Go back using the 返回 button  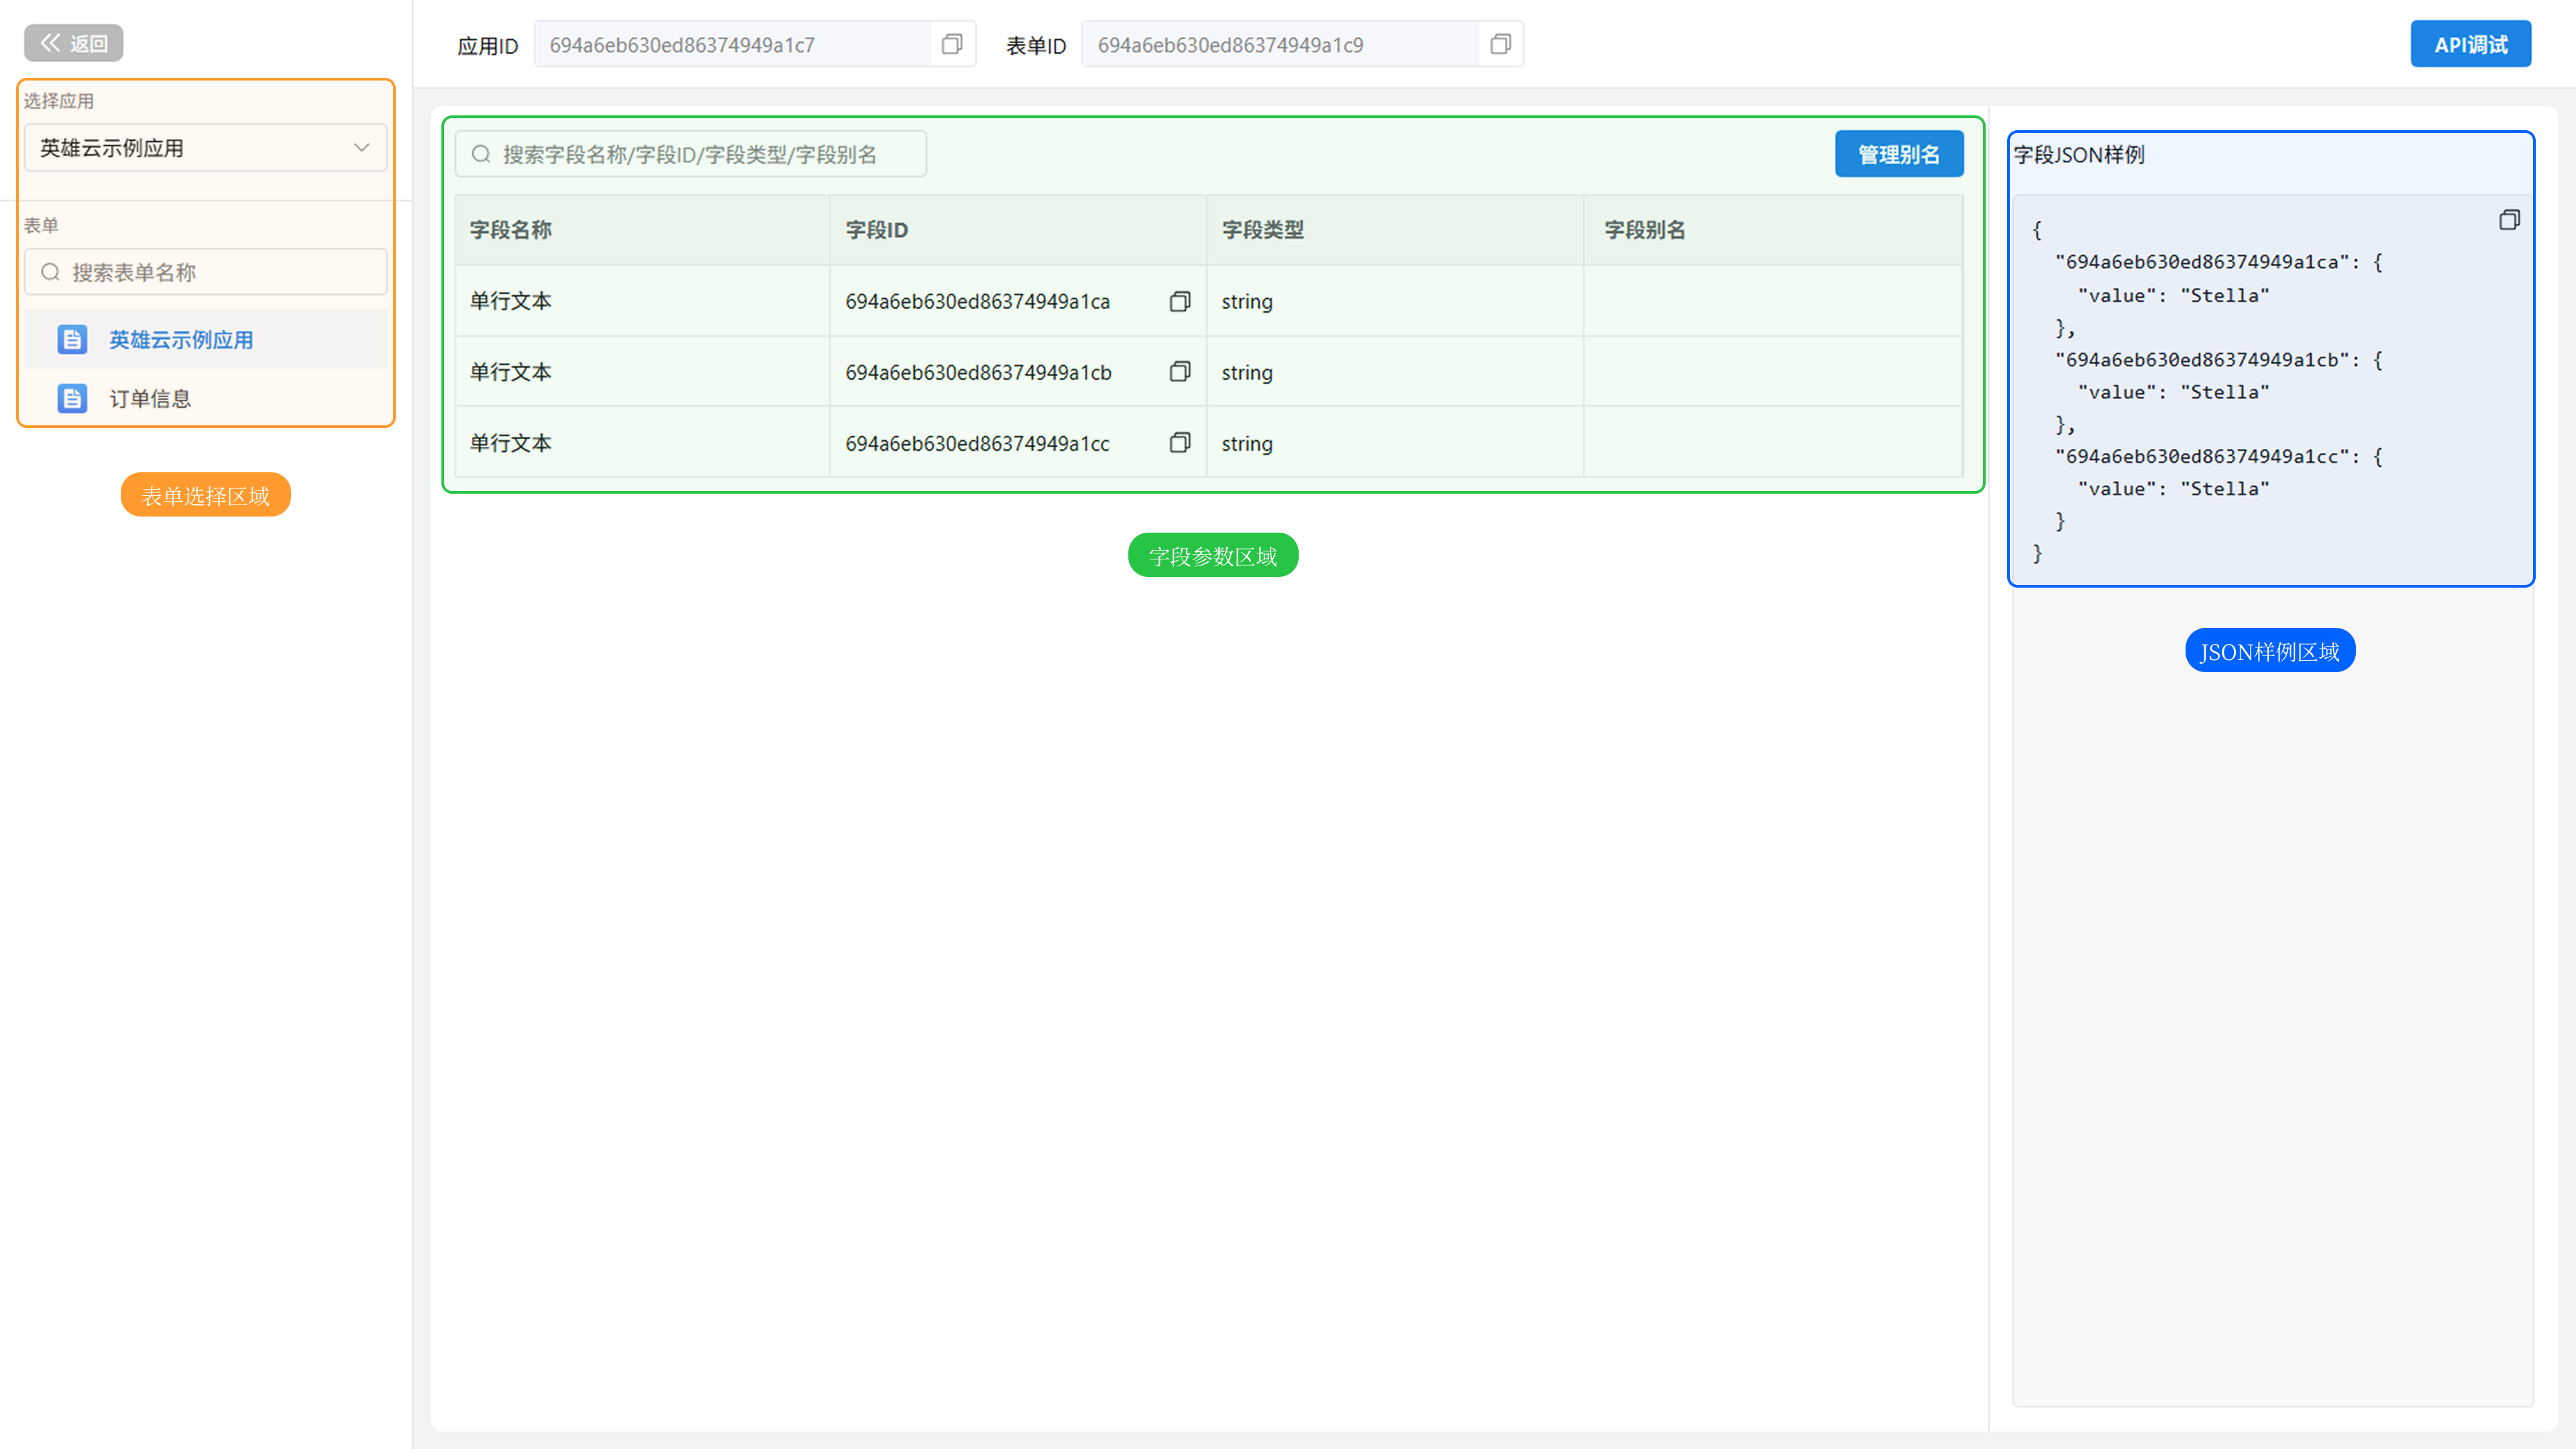(x=73, y=43)
